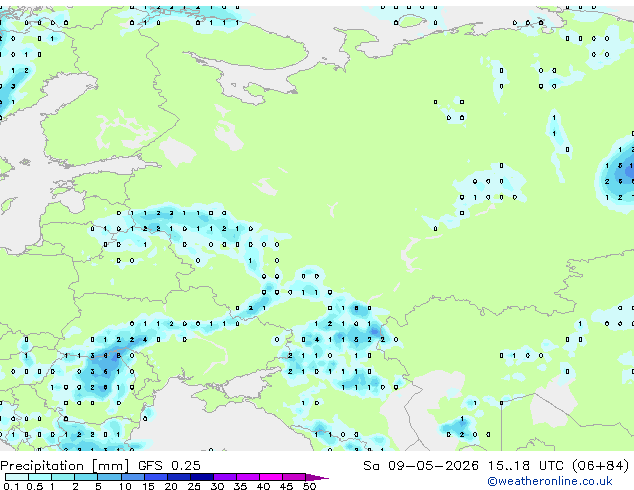Click the 5–10 mm legend swatch
This screenshot has width=634, height=490.
pos(109,477)
